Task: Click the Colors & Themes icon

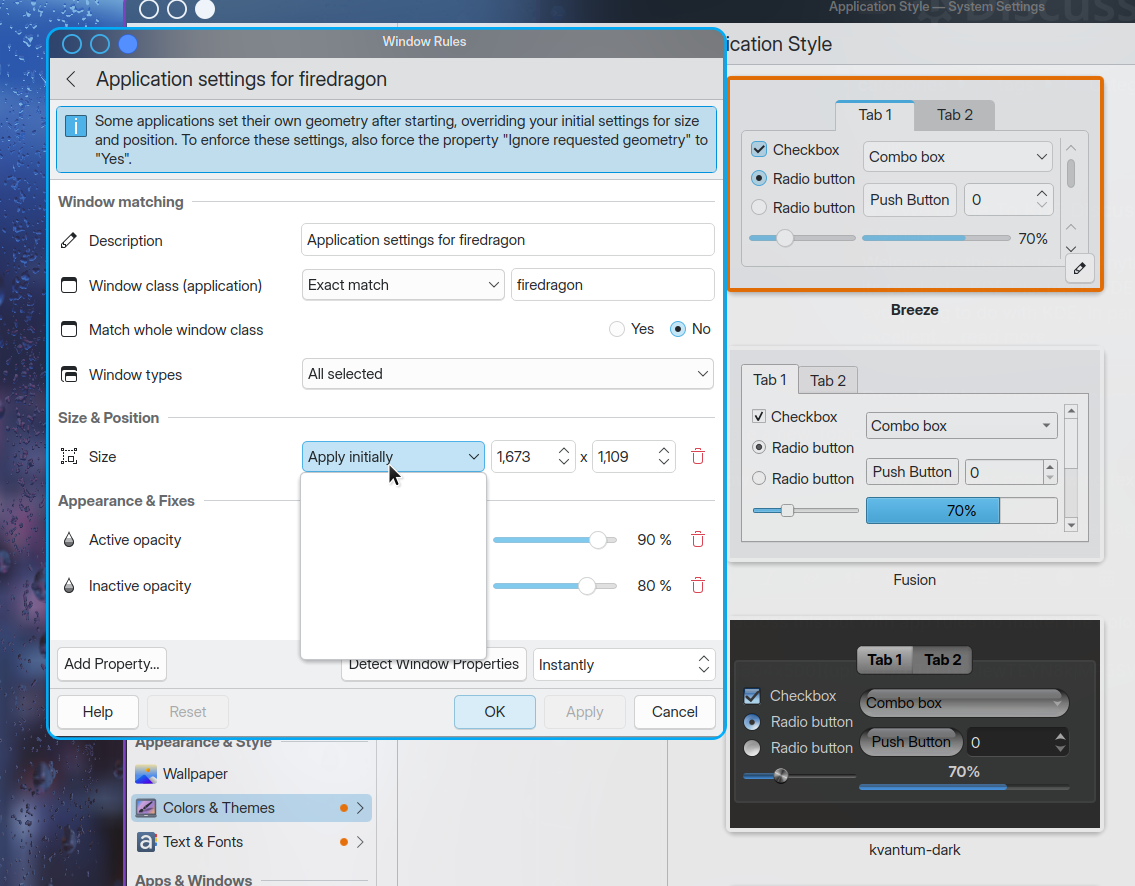Action: [x=145, y=808]
